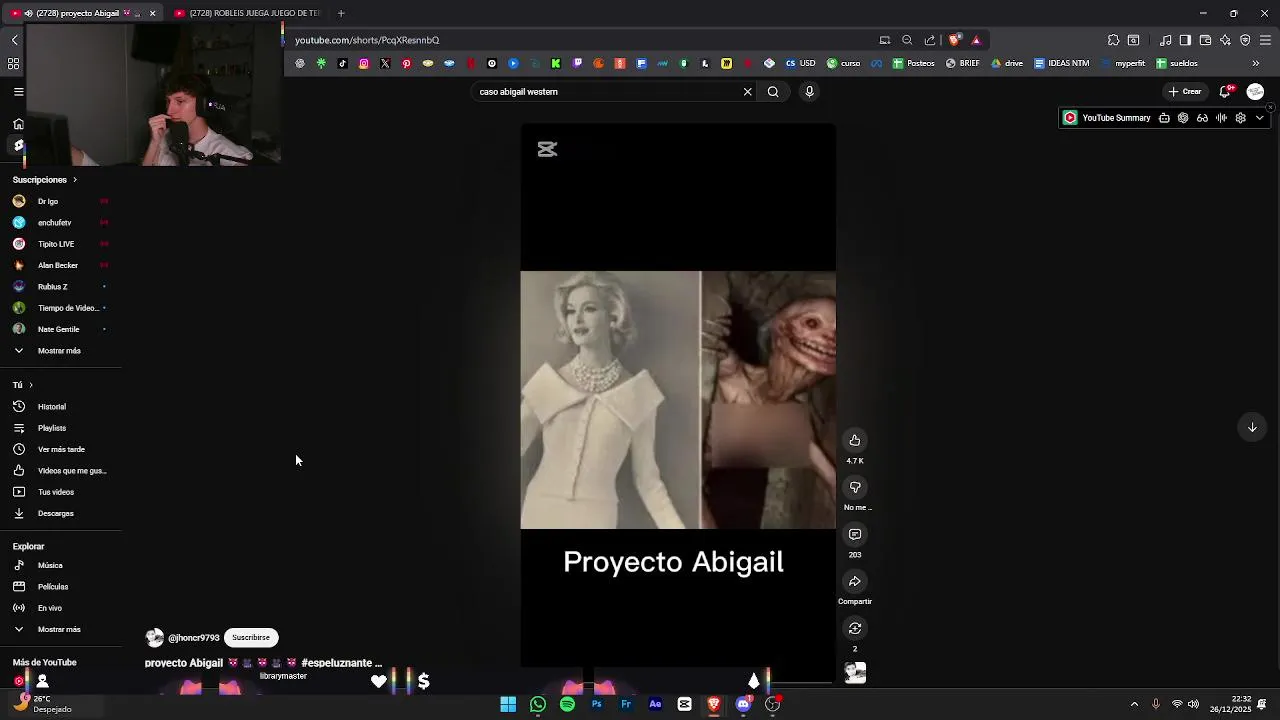Subscribe to @jhoncr9793 with Suscribirse
This screenshot has width=1280, height=720.
(251, 637)
